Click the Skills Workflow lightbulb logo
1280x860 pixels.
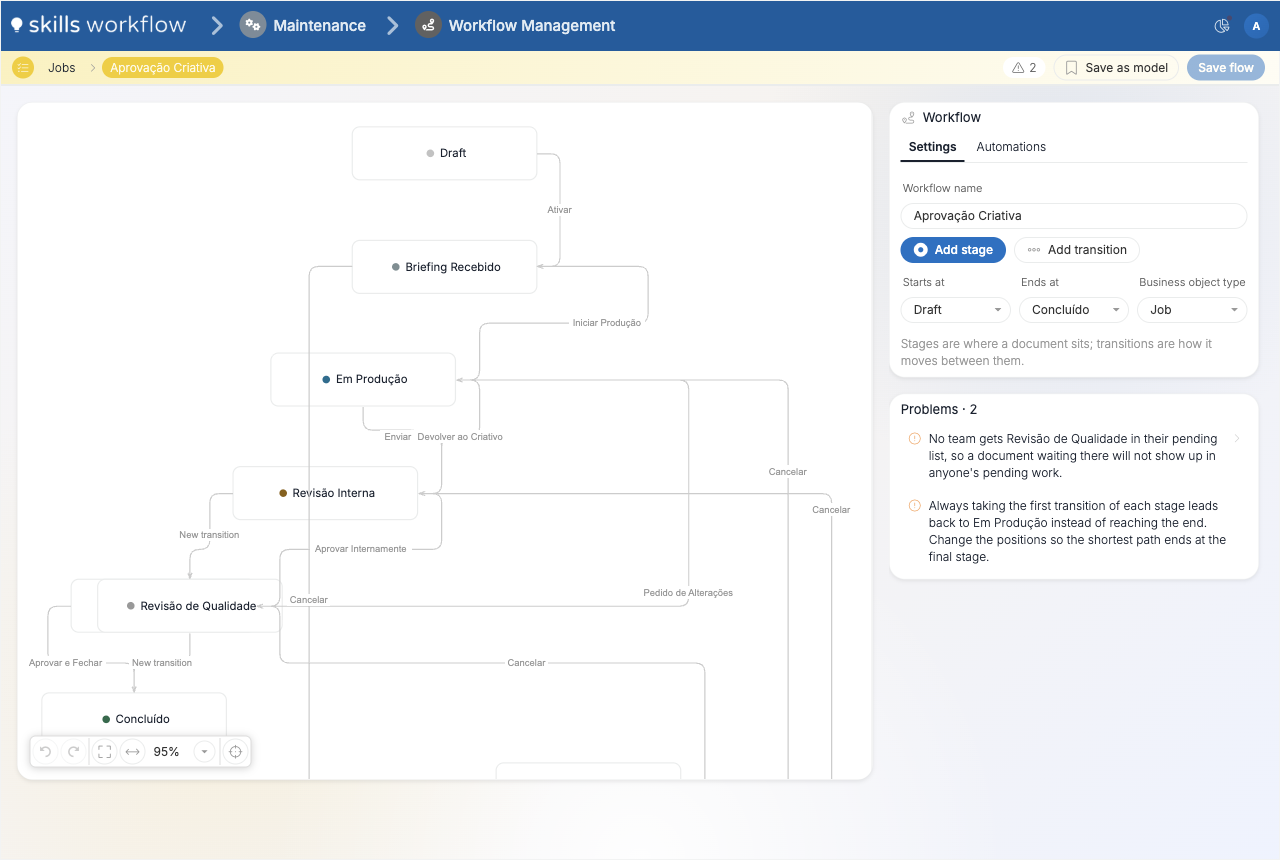coord(17,25)
